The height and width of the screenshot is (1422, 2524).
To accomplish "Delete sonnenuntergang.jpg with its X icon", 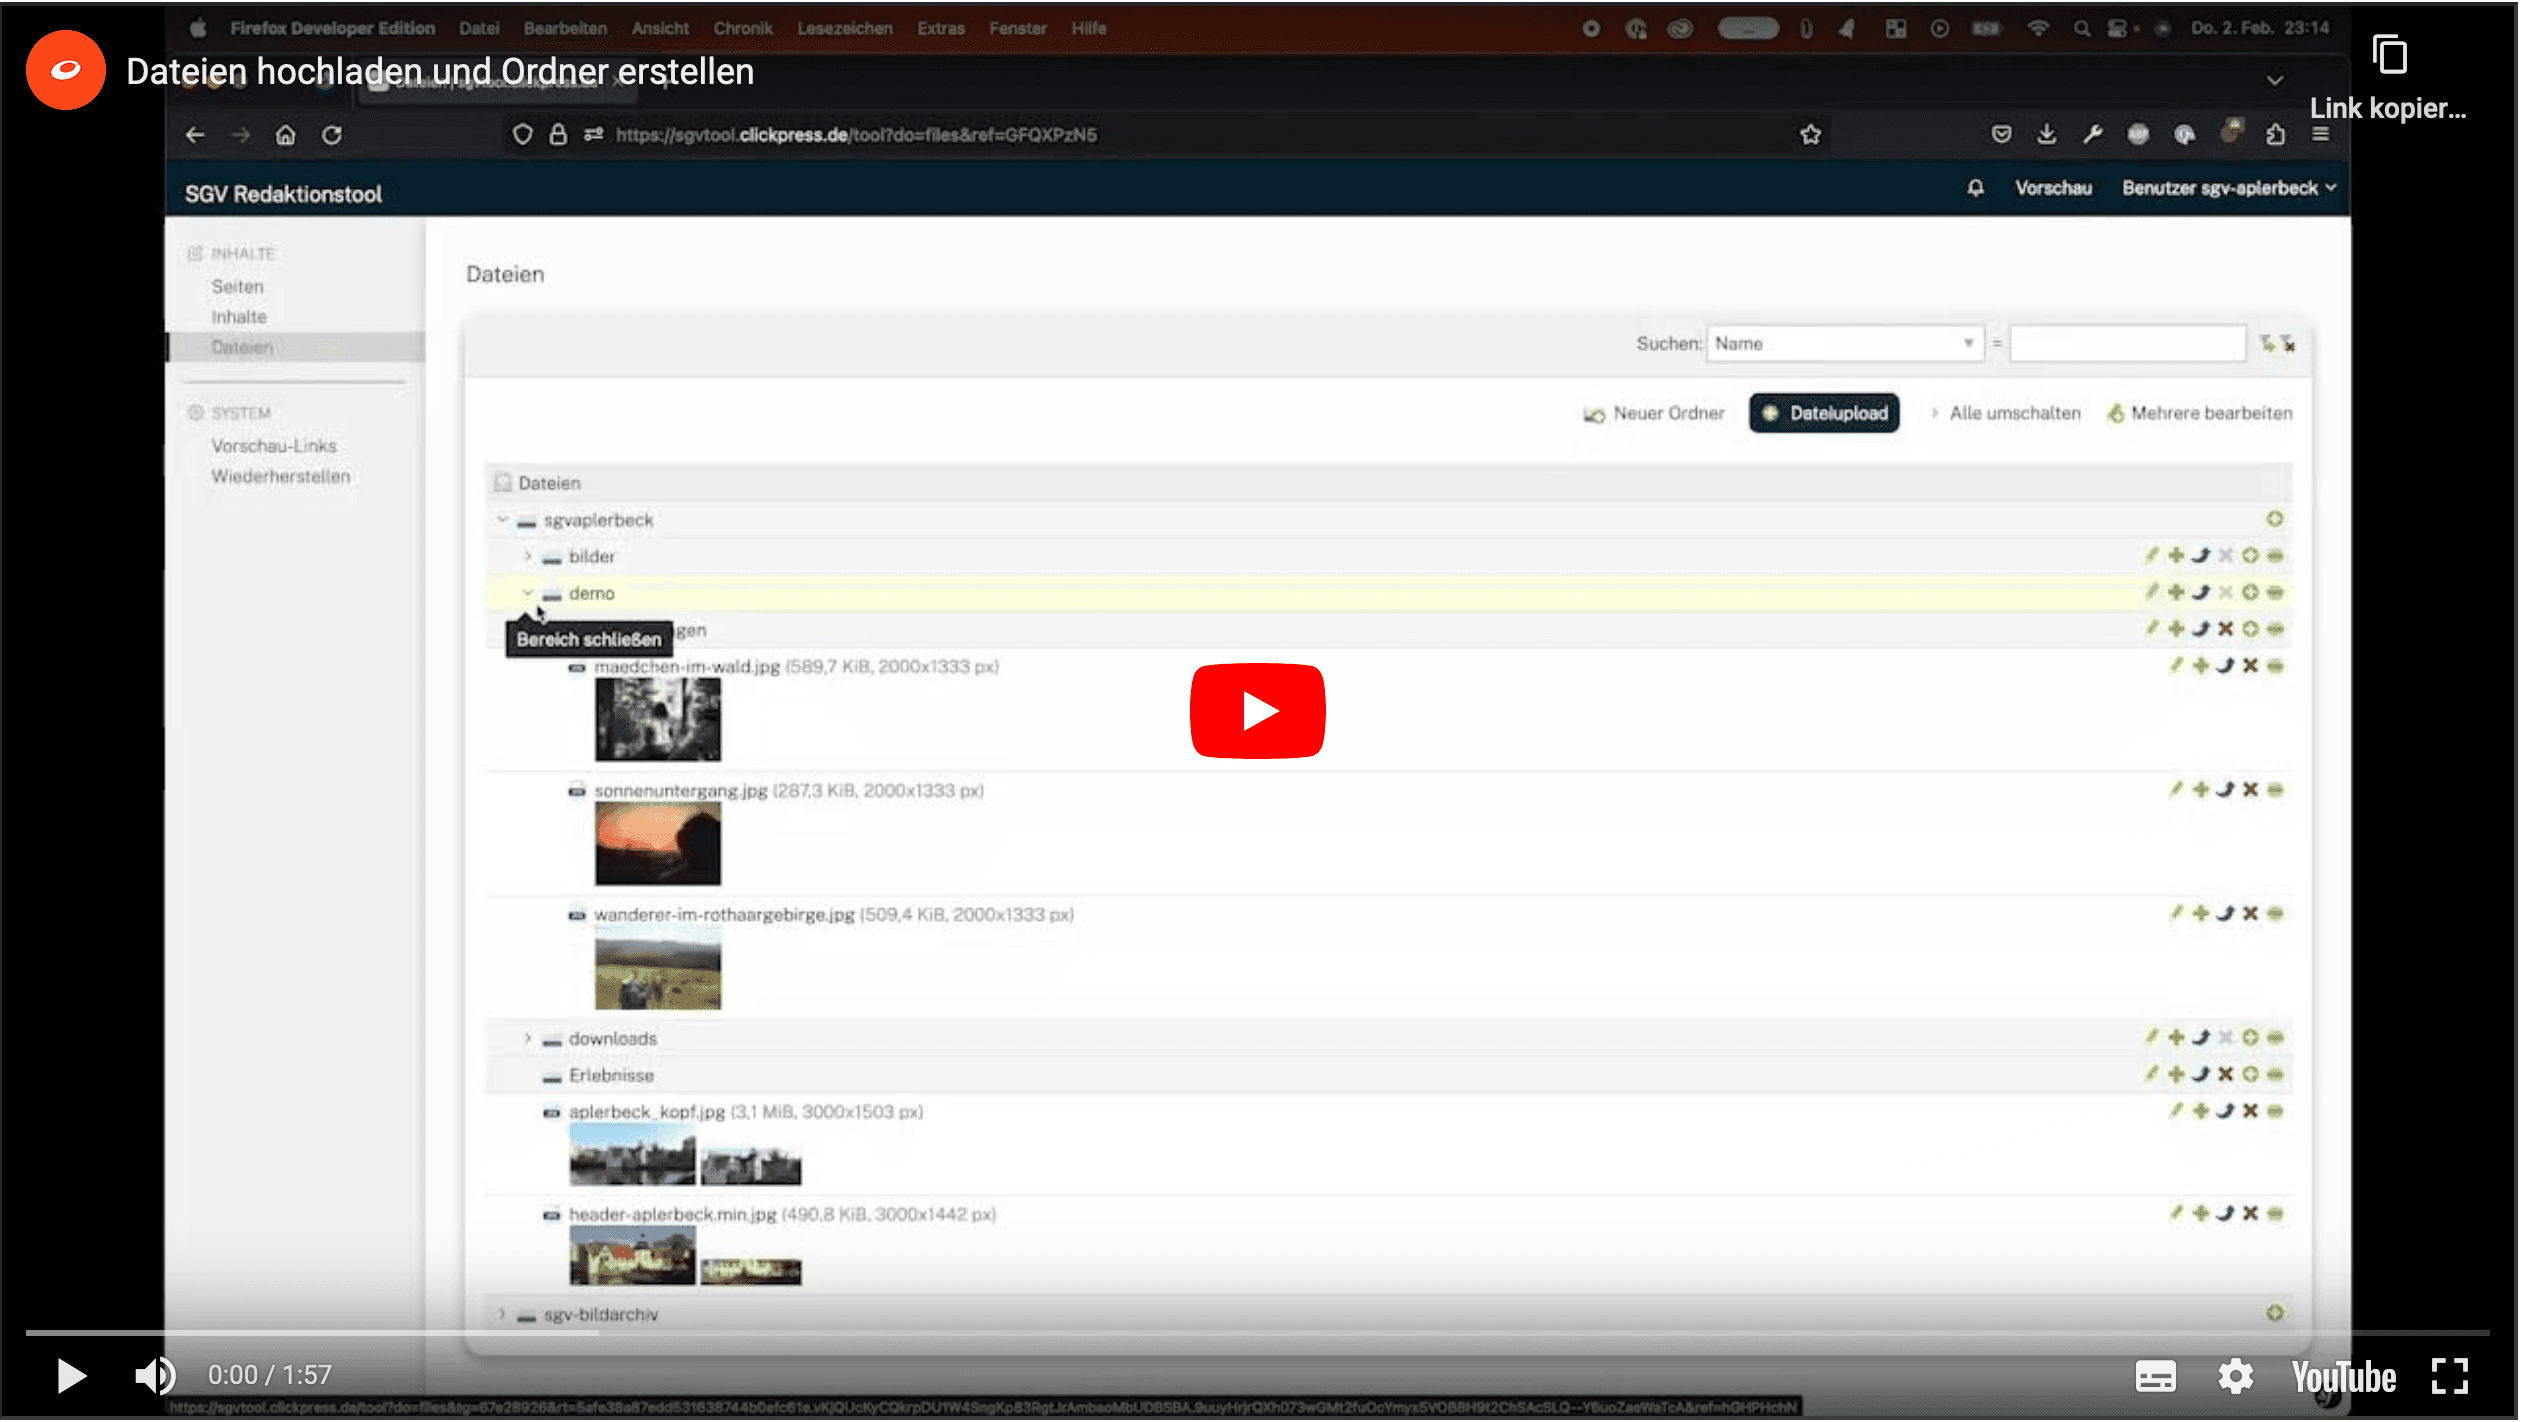I will 2250,790.
